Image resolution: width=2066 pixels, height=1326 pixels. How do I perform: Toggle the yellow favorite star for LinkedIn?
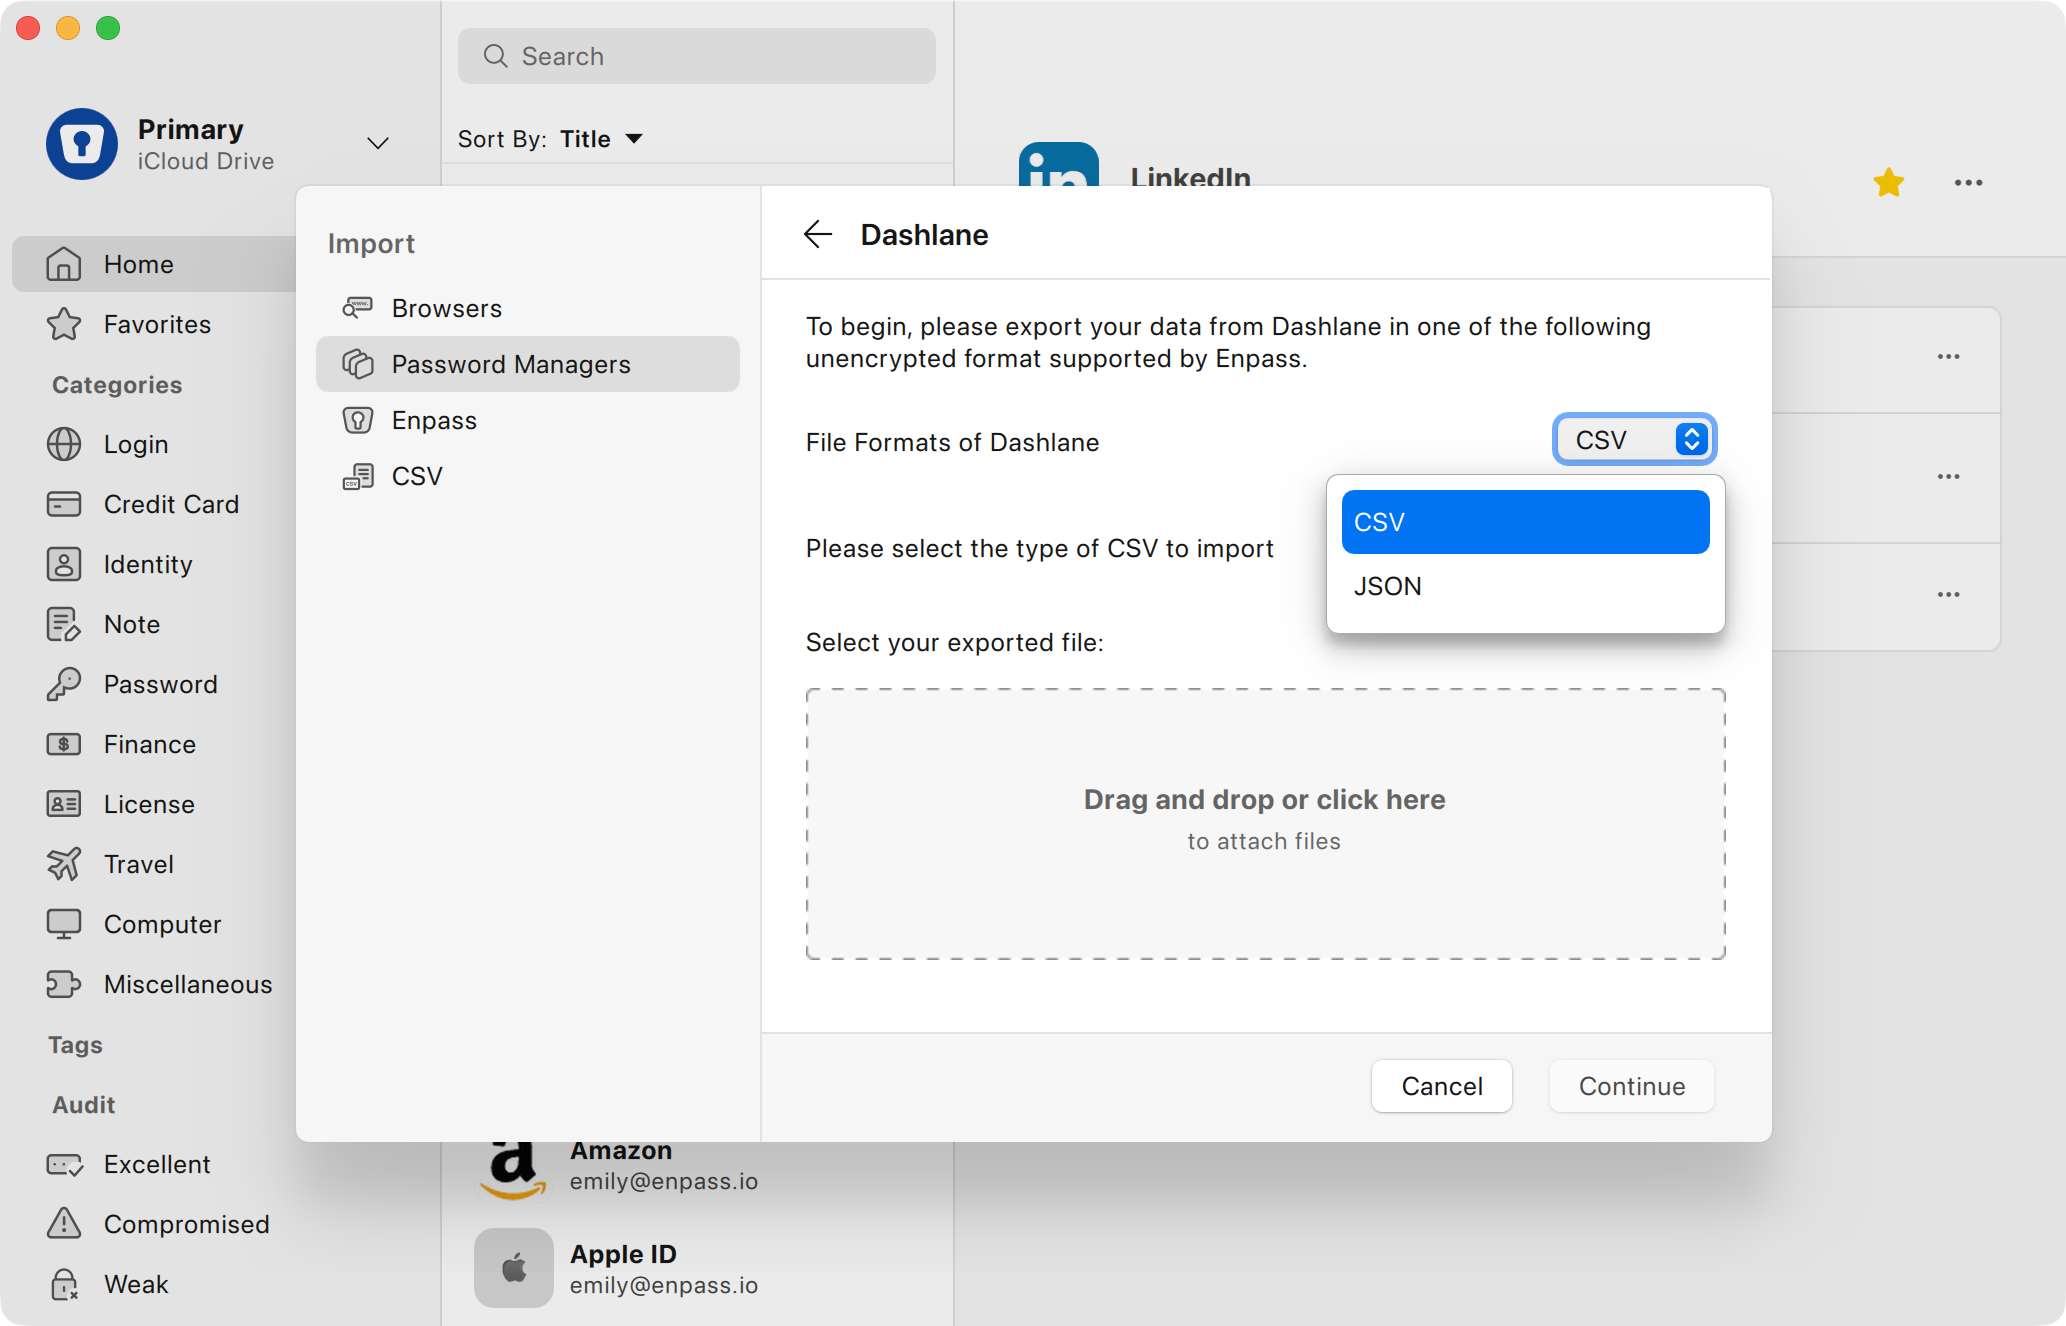point(1888,182)
